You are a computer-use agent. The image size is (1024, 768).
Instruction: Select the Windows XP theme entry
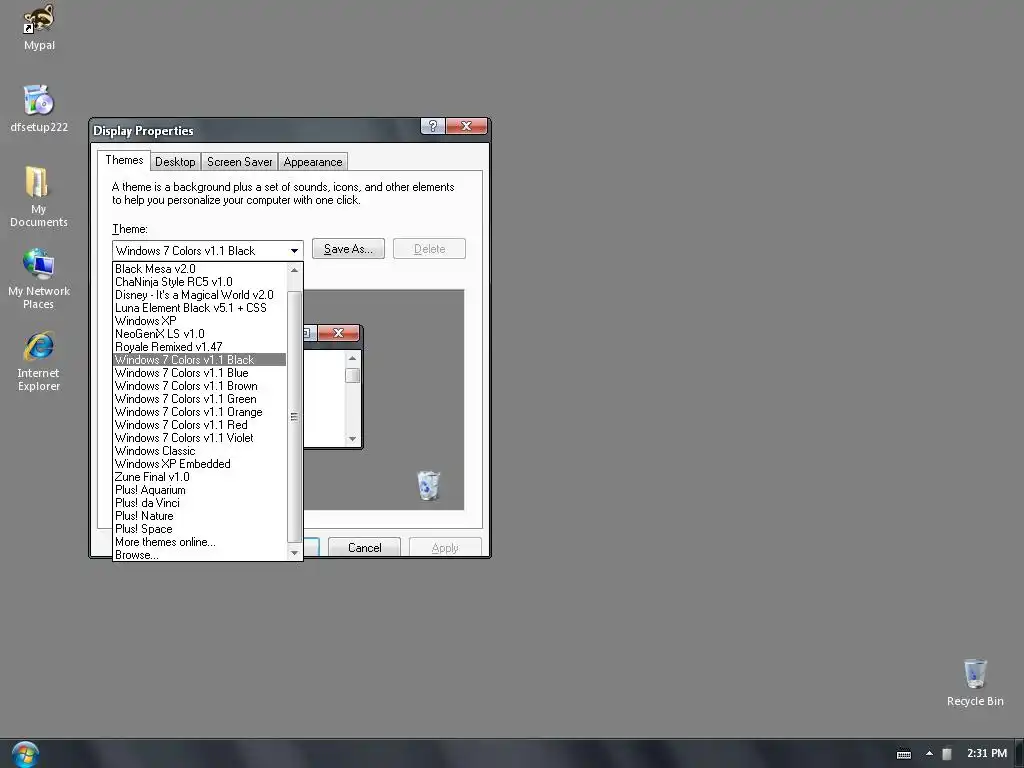(x=199, y=321)
